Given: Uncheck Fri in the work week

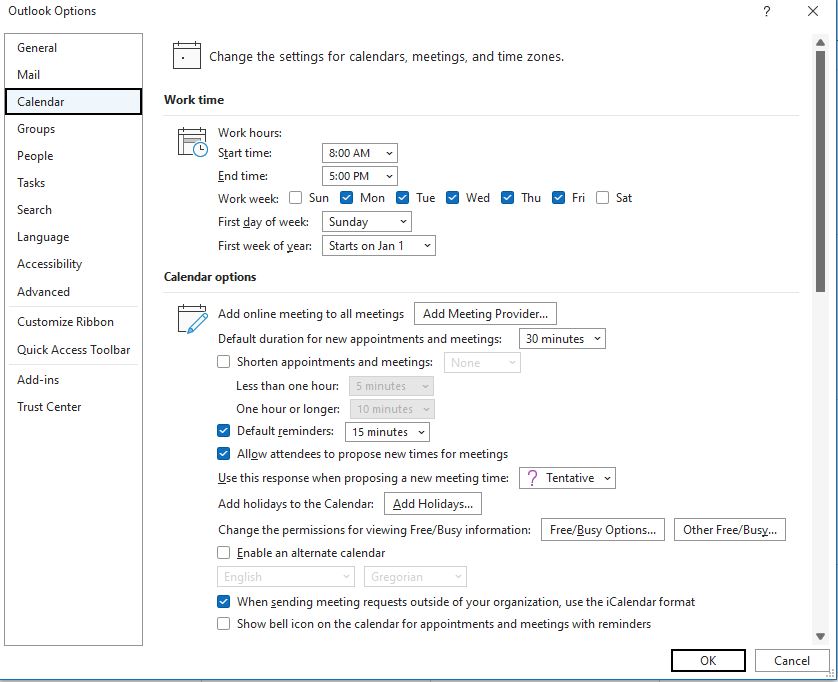Looking at the screenshot, I should click(x=558, y=198).
